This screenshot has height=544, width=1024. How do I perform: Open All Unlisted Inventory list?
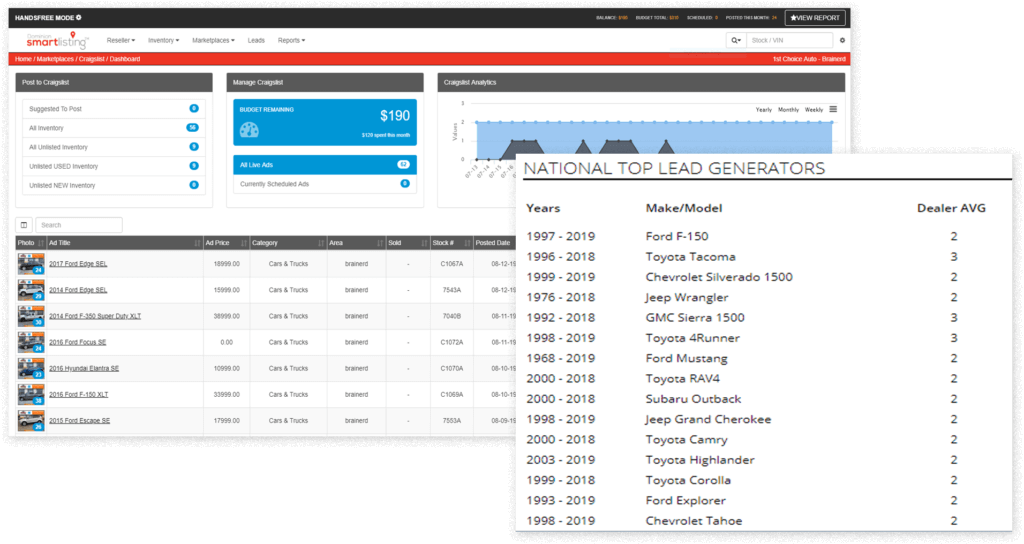(114, 147)
